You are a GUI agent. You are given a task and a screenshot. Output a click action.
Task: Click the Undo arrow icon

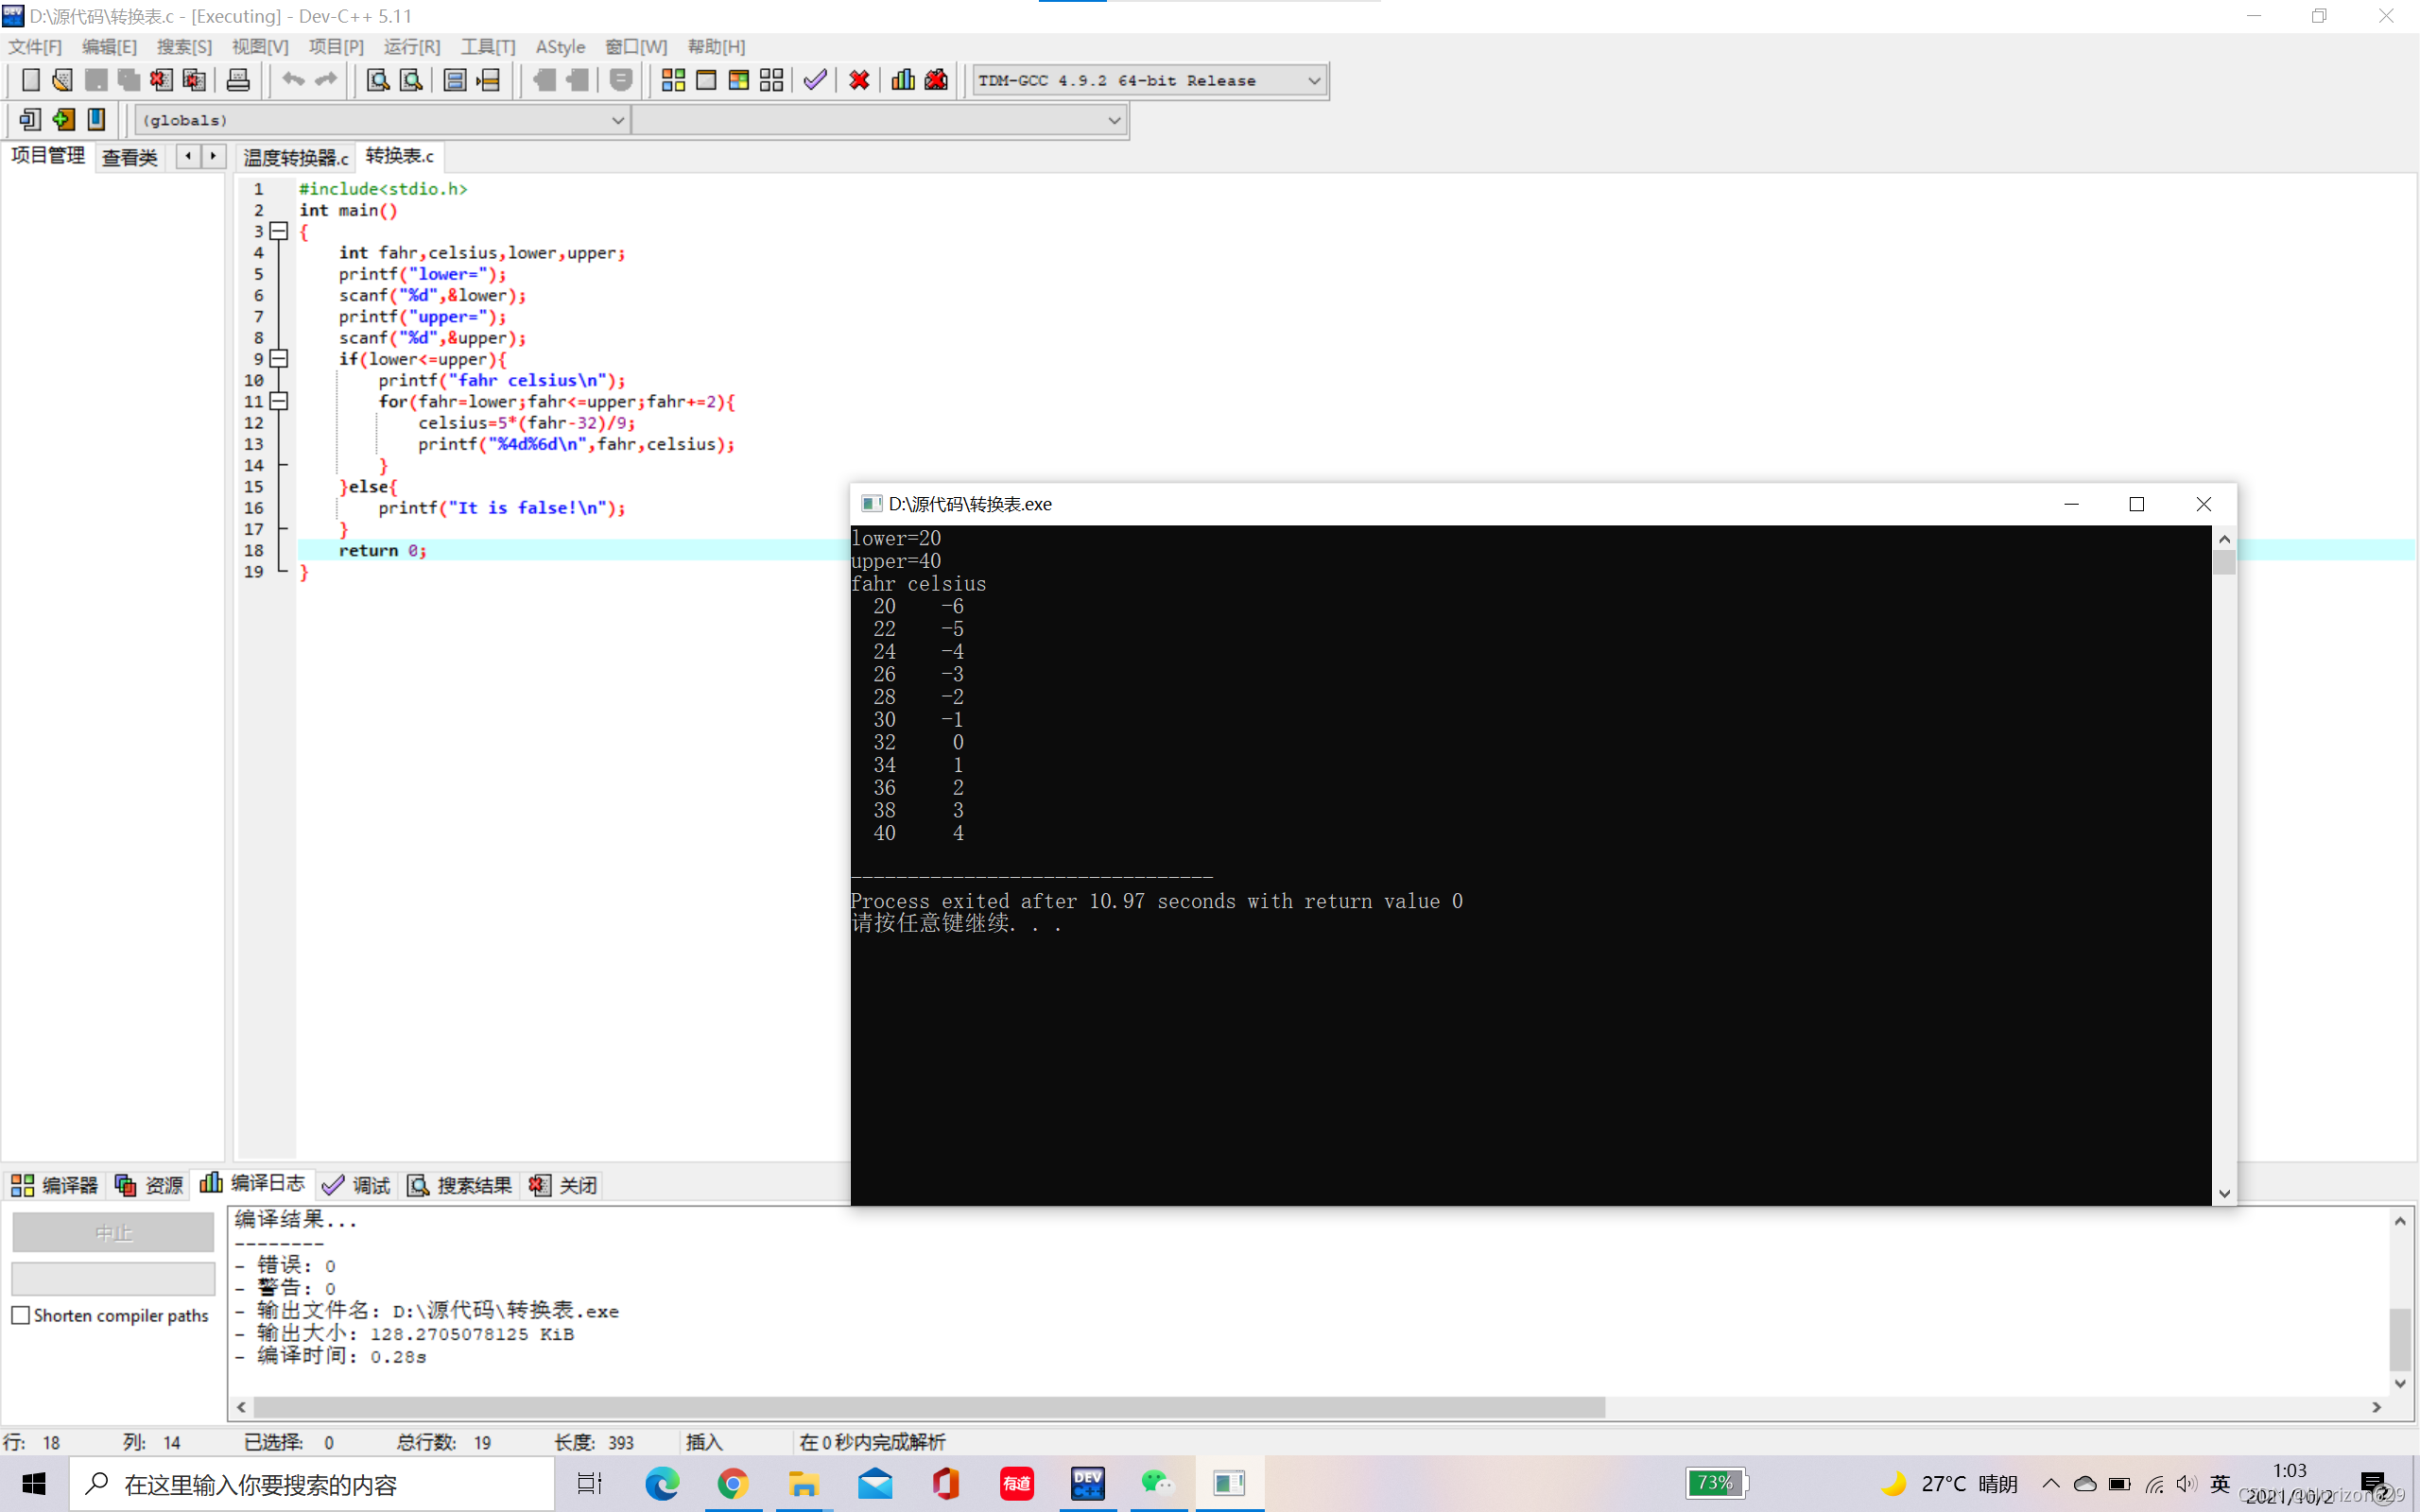point(292,80)
